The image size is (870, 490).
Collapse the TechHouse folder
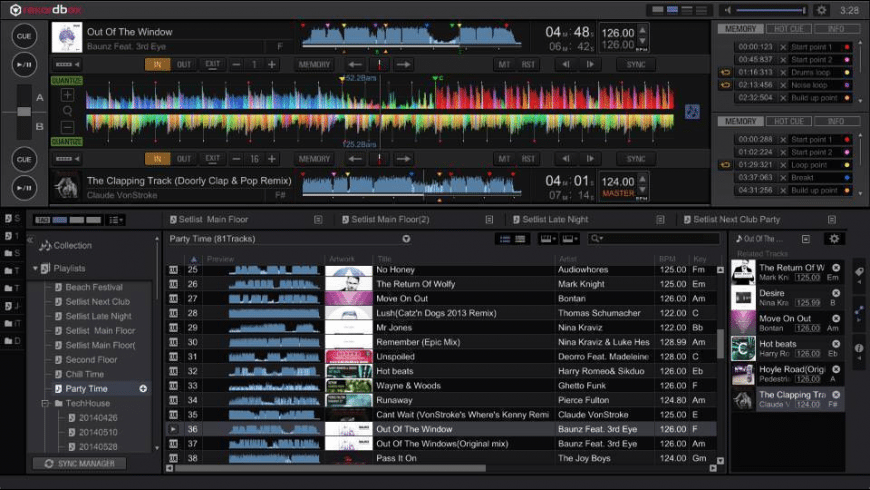45,403
